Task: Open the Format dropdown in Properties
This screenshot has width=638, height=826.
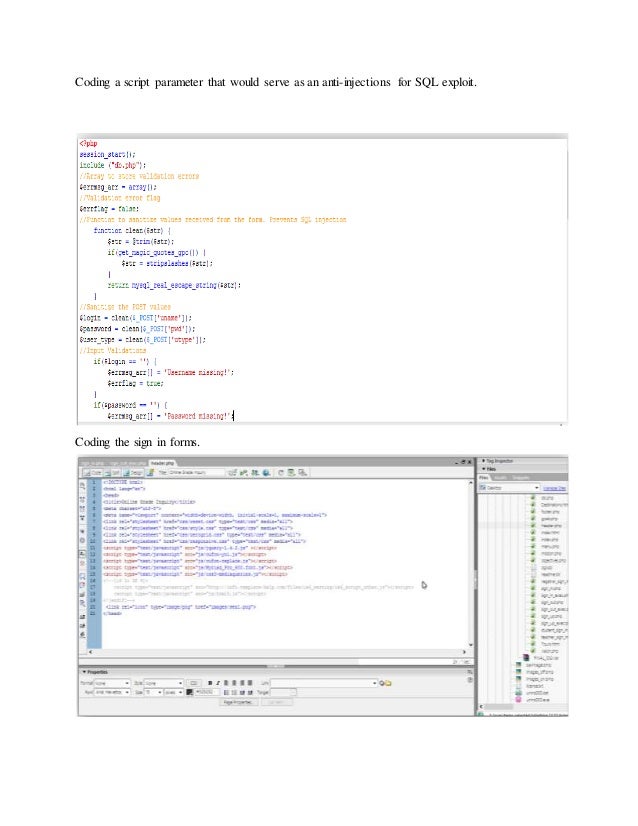Action: click(112, 683)
